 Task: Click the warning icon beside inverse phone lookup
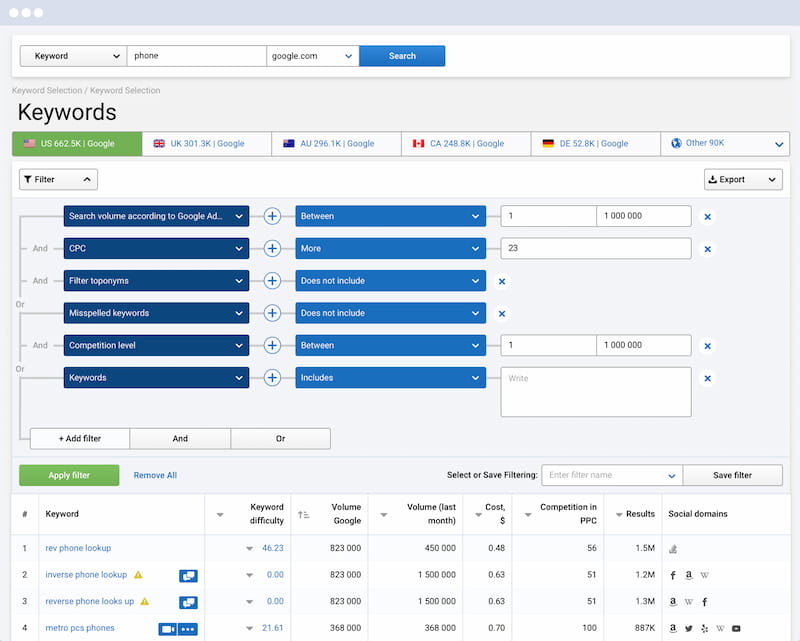coord(138,575)
